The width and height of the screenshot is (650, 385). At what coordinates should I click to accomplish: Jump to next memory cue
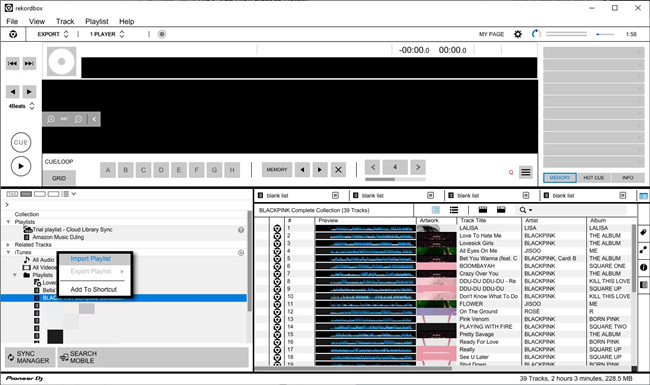click(320, 169)
